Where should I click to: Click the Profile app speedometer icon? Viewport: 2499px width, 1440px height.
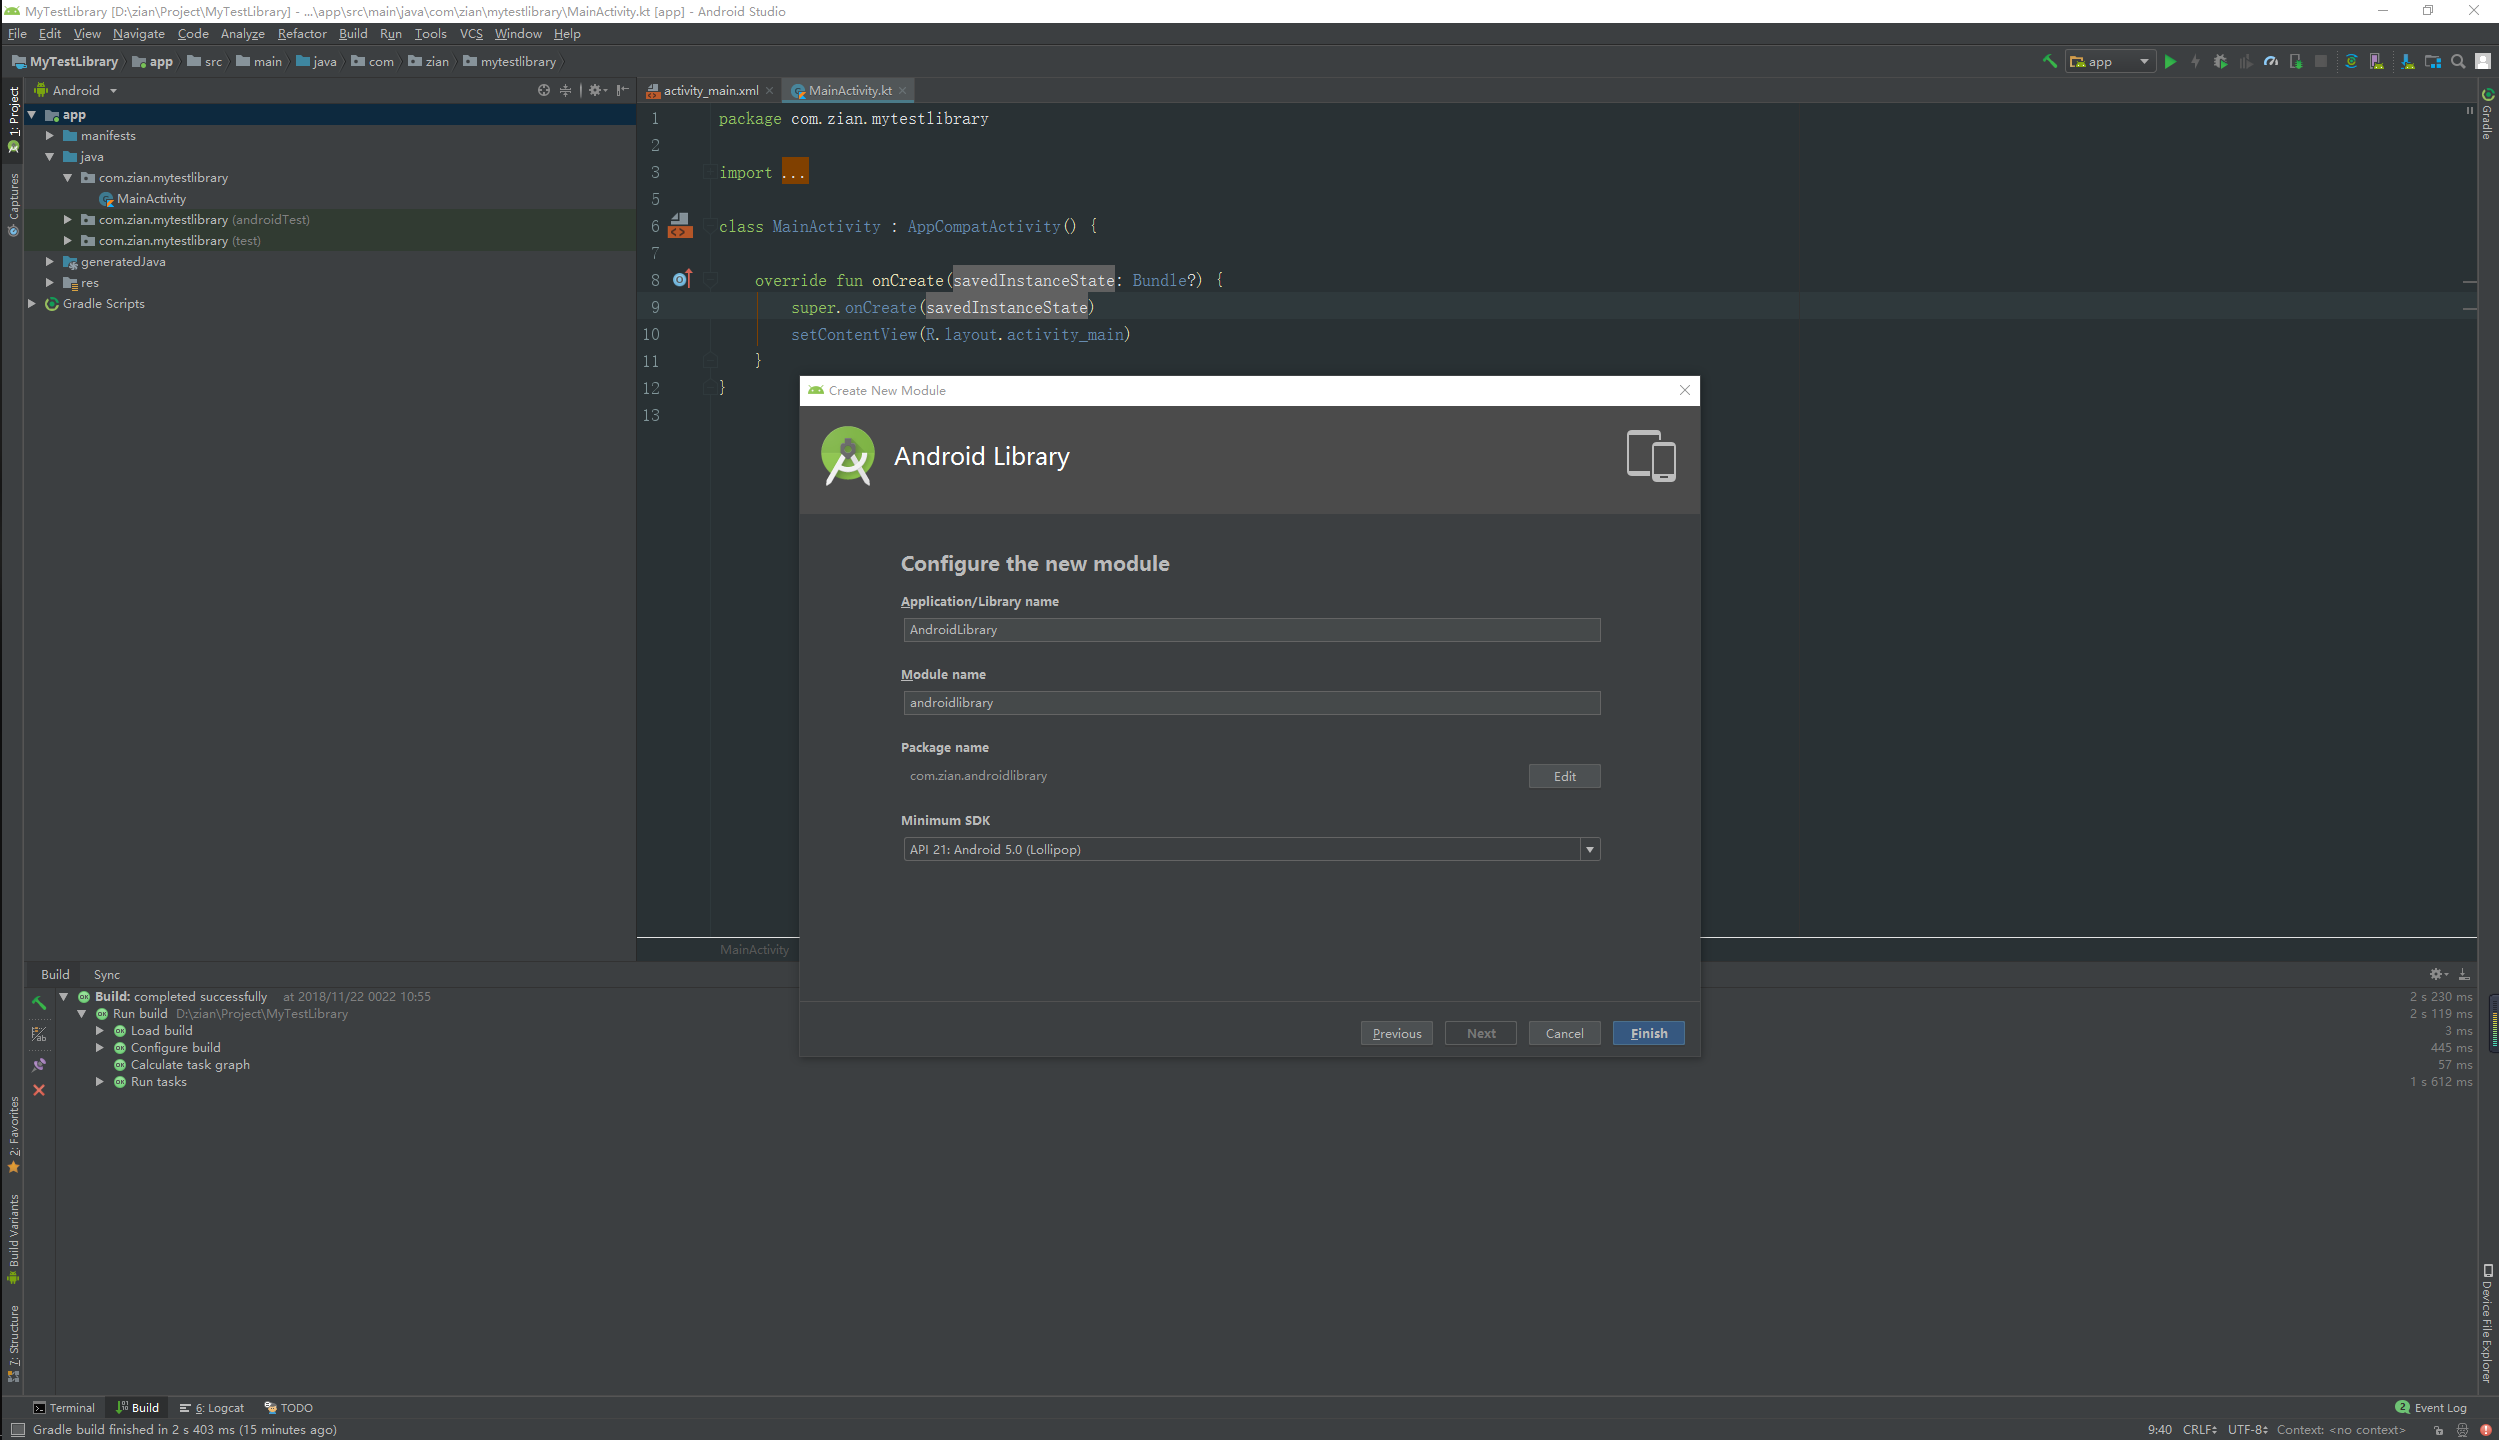(x=2271, y=62)
